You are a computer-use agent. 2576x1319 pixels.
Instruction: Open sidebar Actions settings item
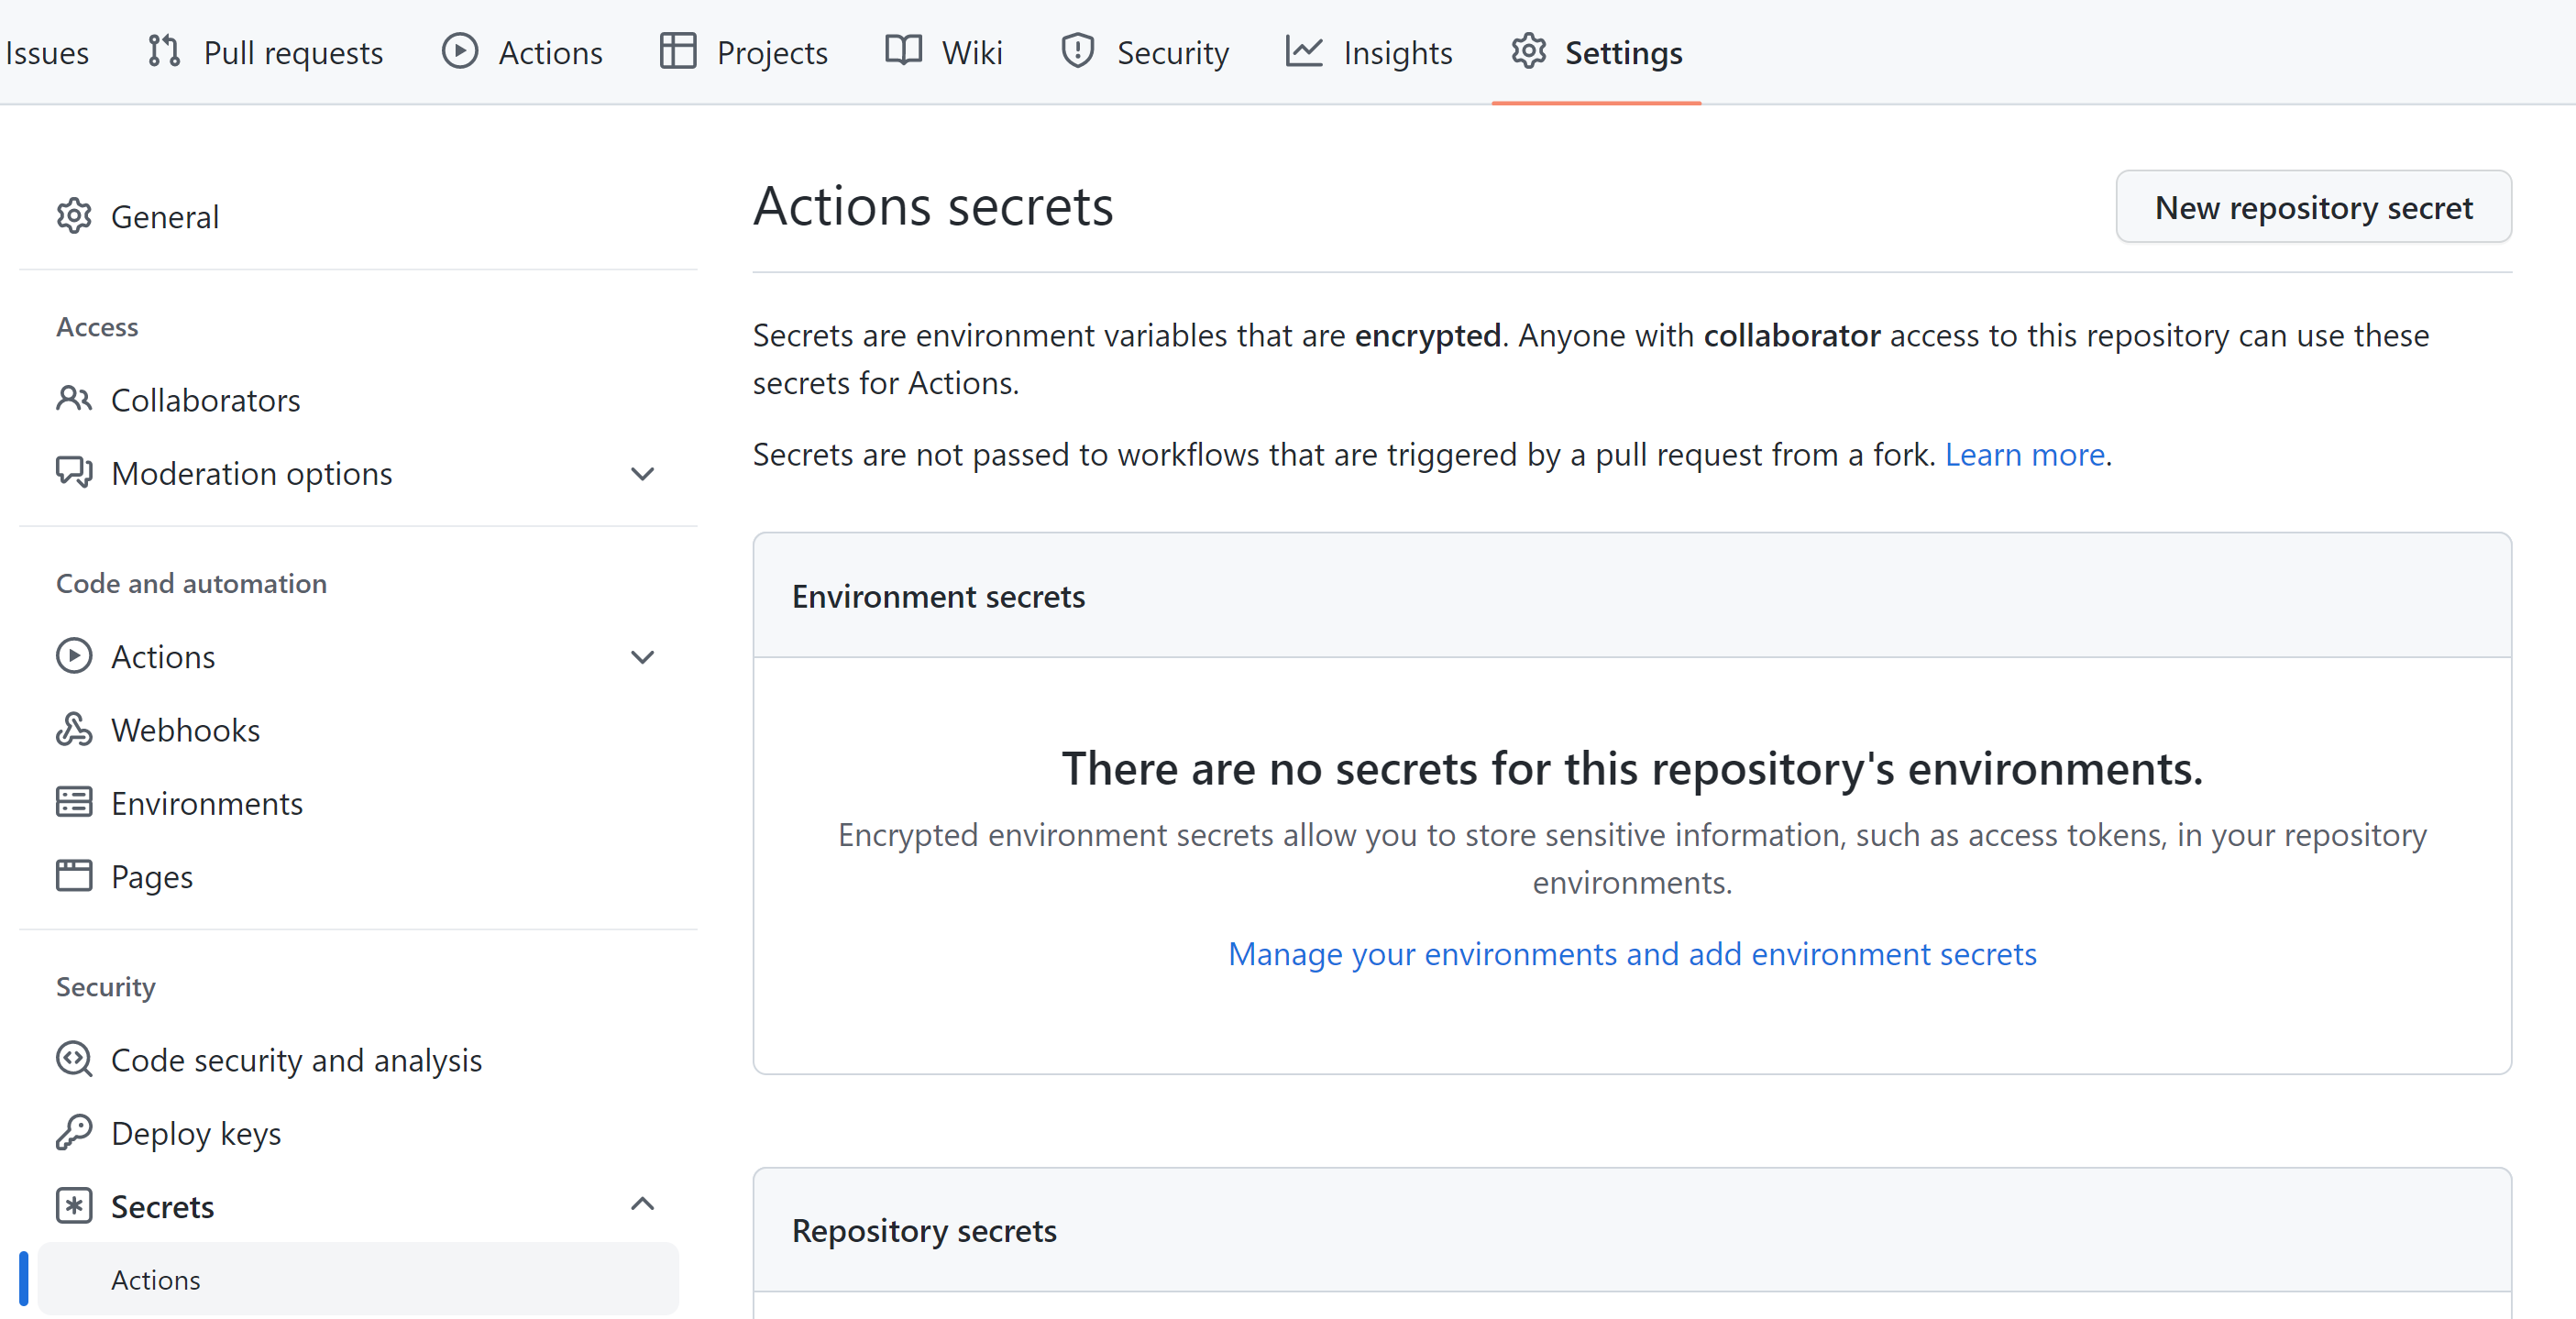tap(358, 657)
